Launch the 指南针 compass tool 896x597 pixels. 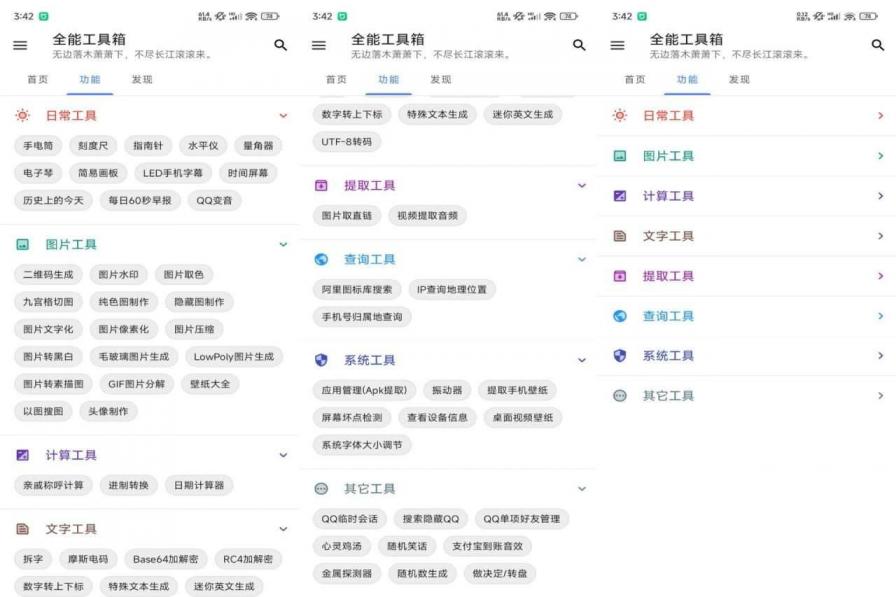(147, 146)
